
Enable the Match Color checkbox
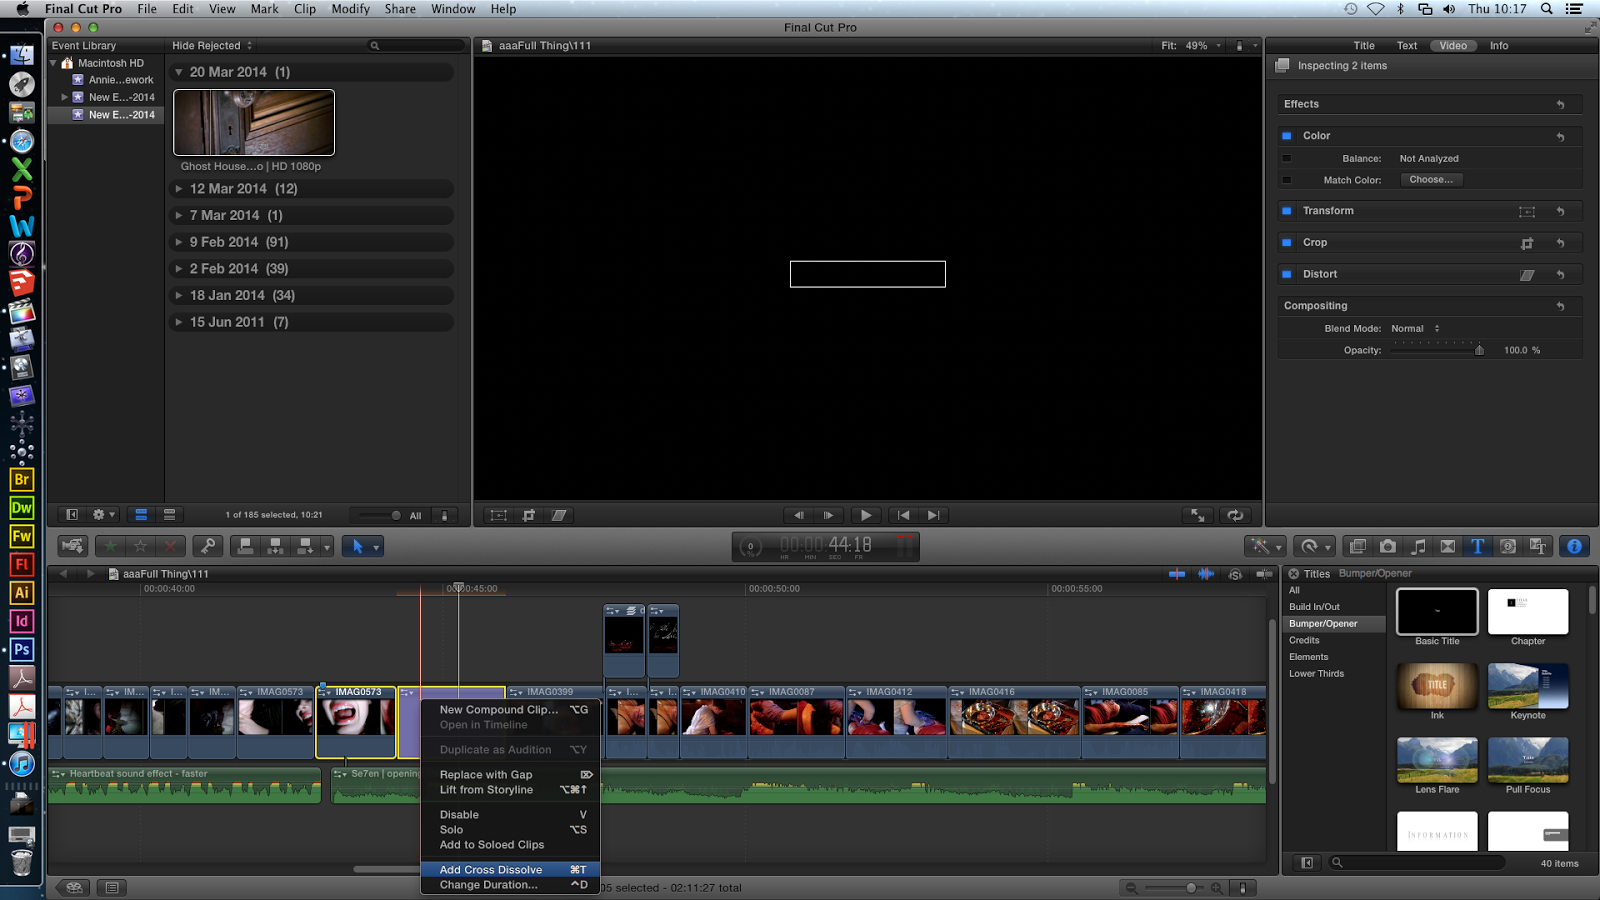[1287, 180]
